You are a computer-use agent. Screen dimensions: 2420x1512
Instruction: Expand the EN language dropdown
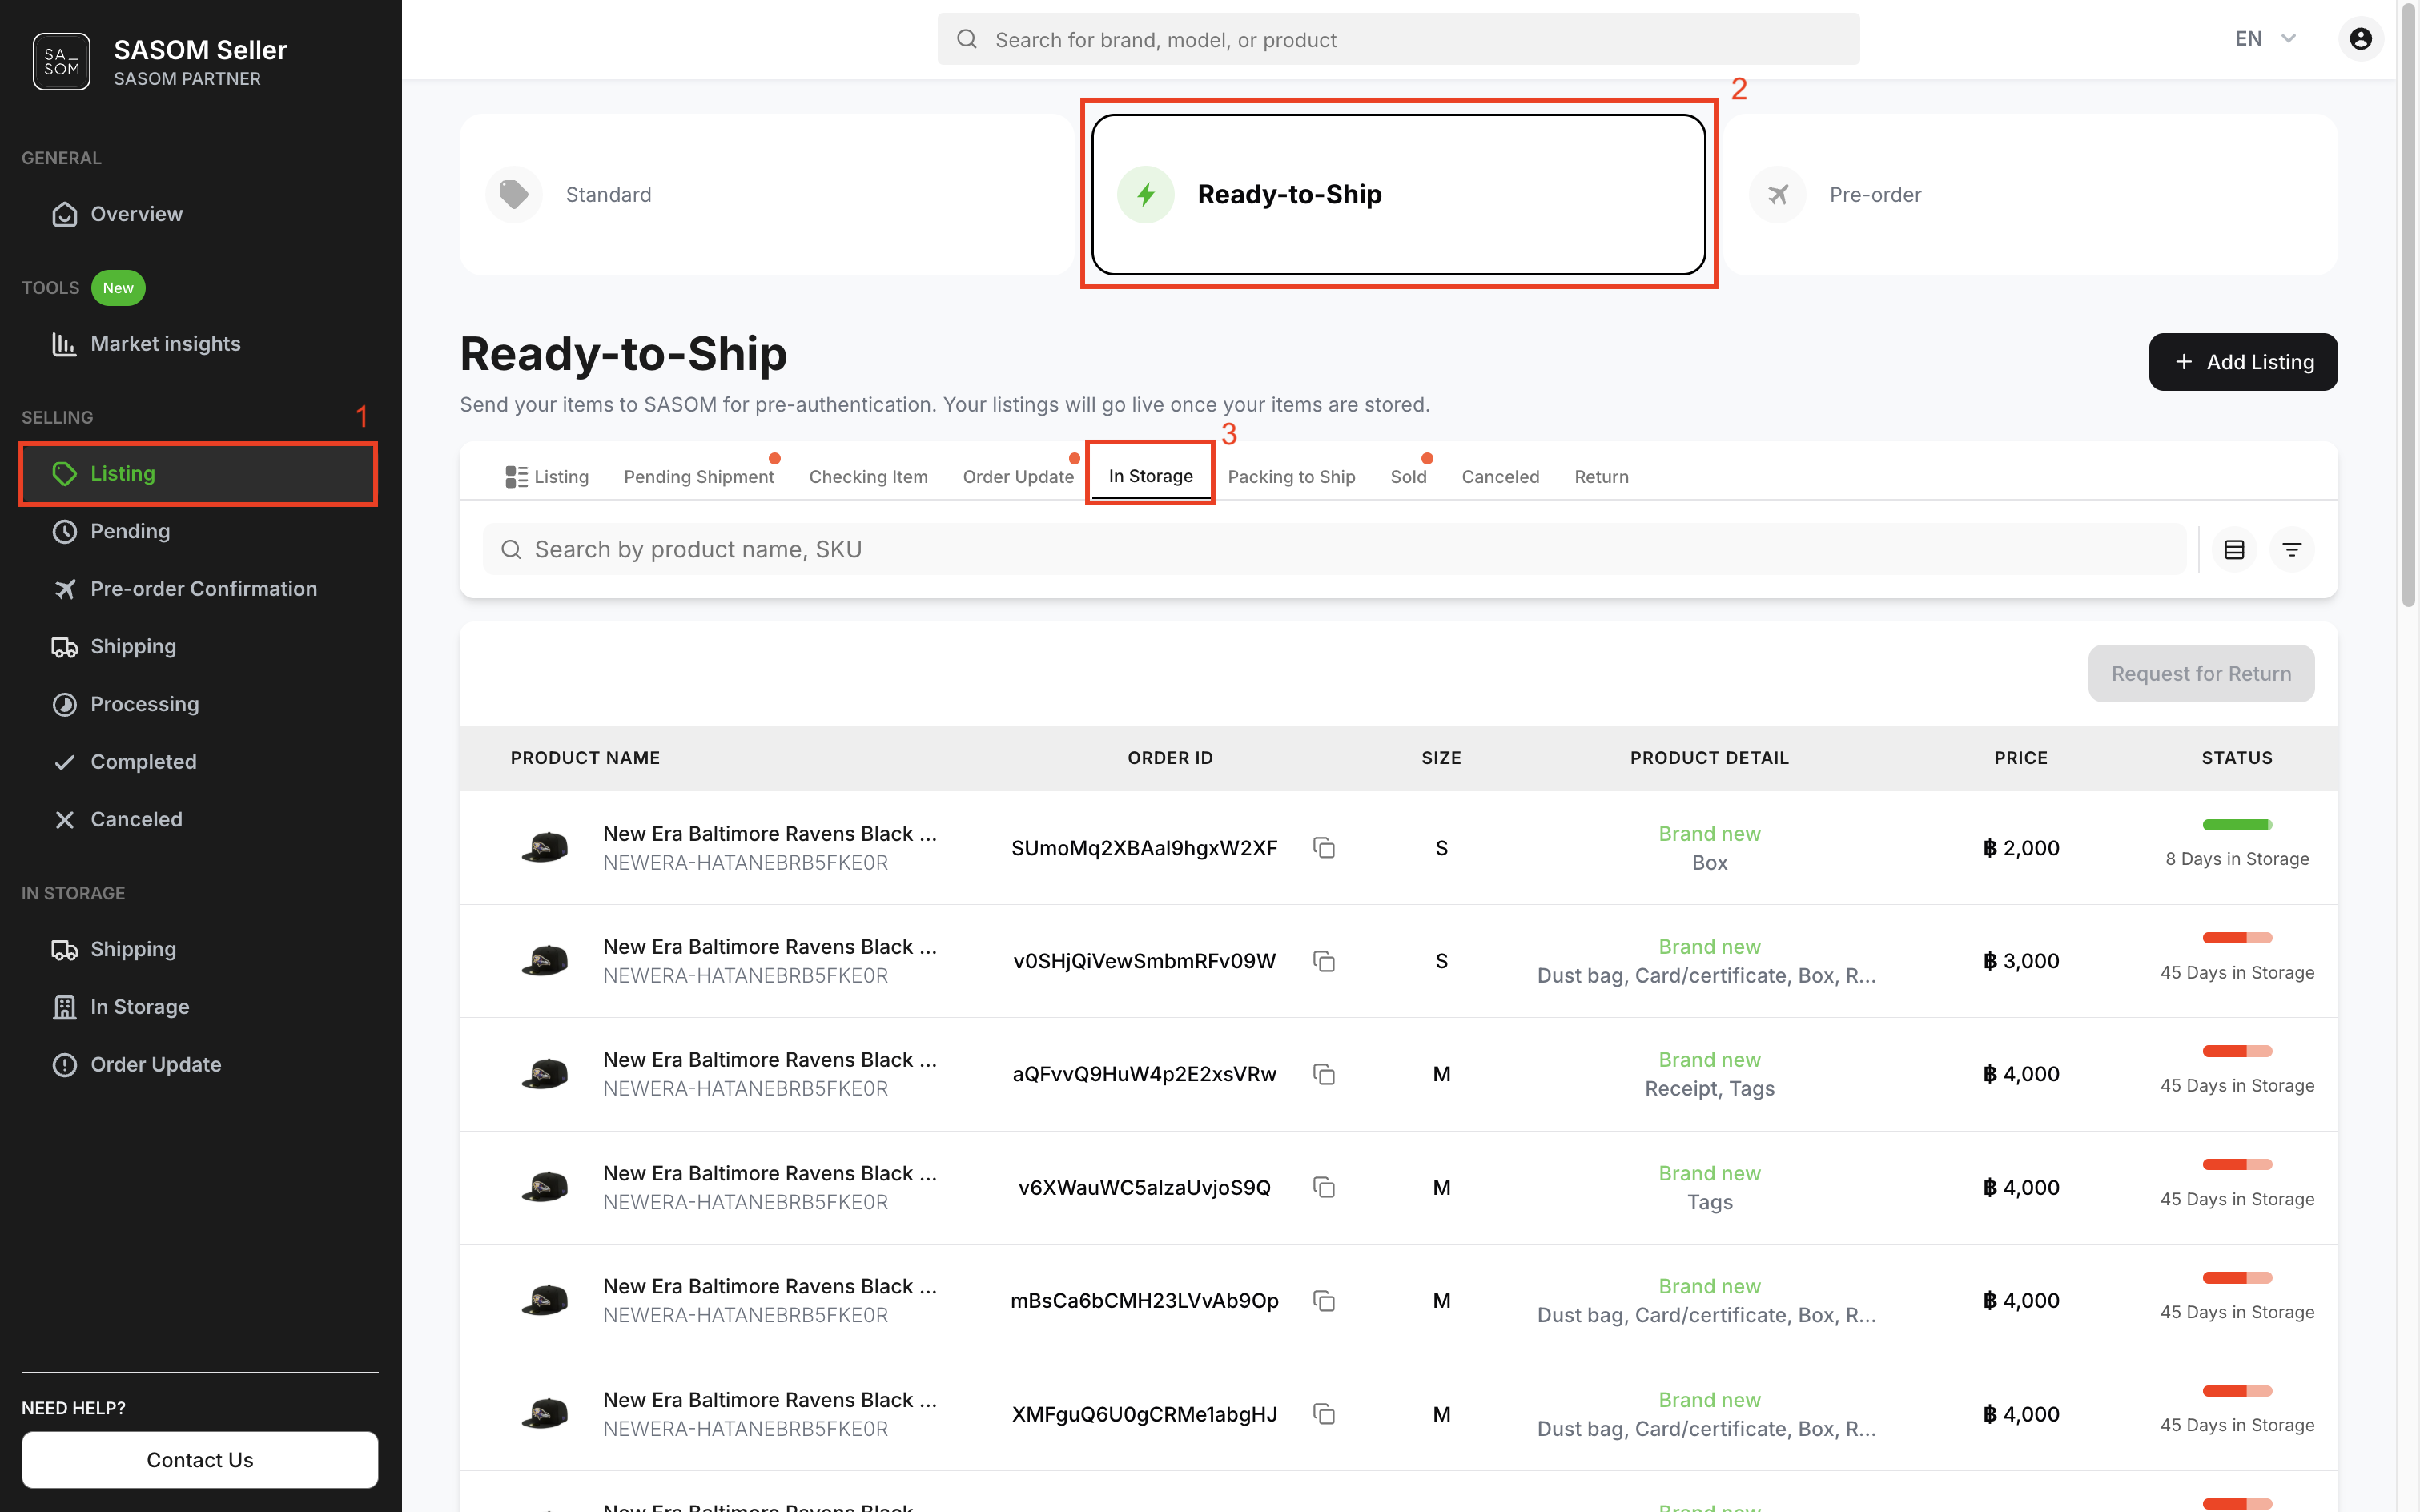tap(2265, 39)
